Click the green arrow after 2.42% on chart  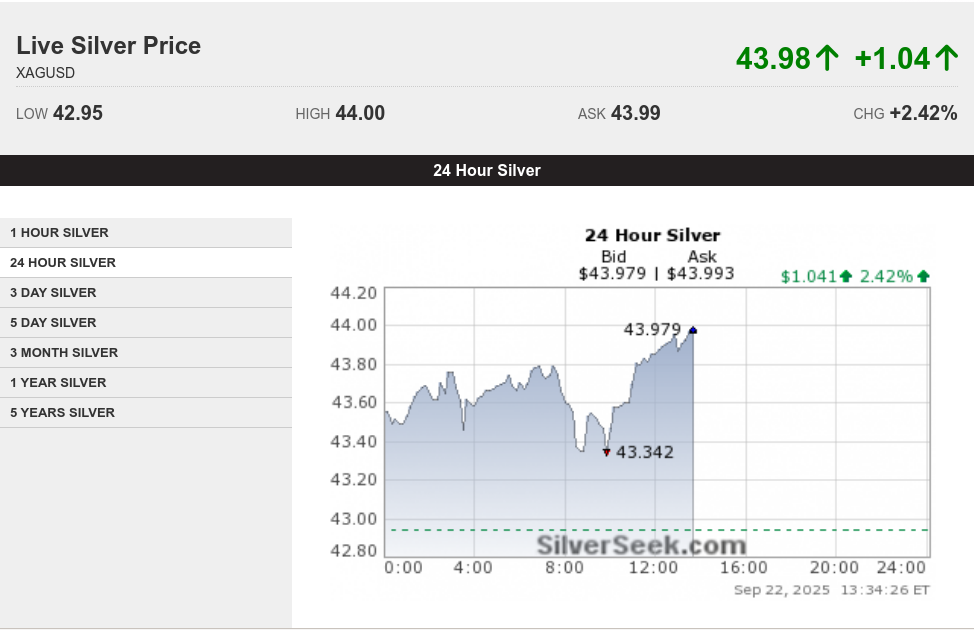(923, 276)
